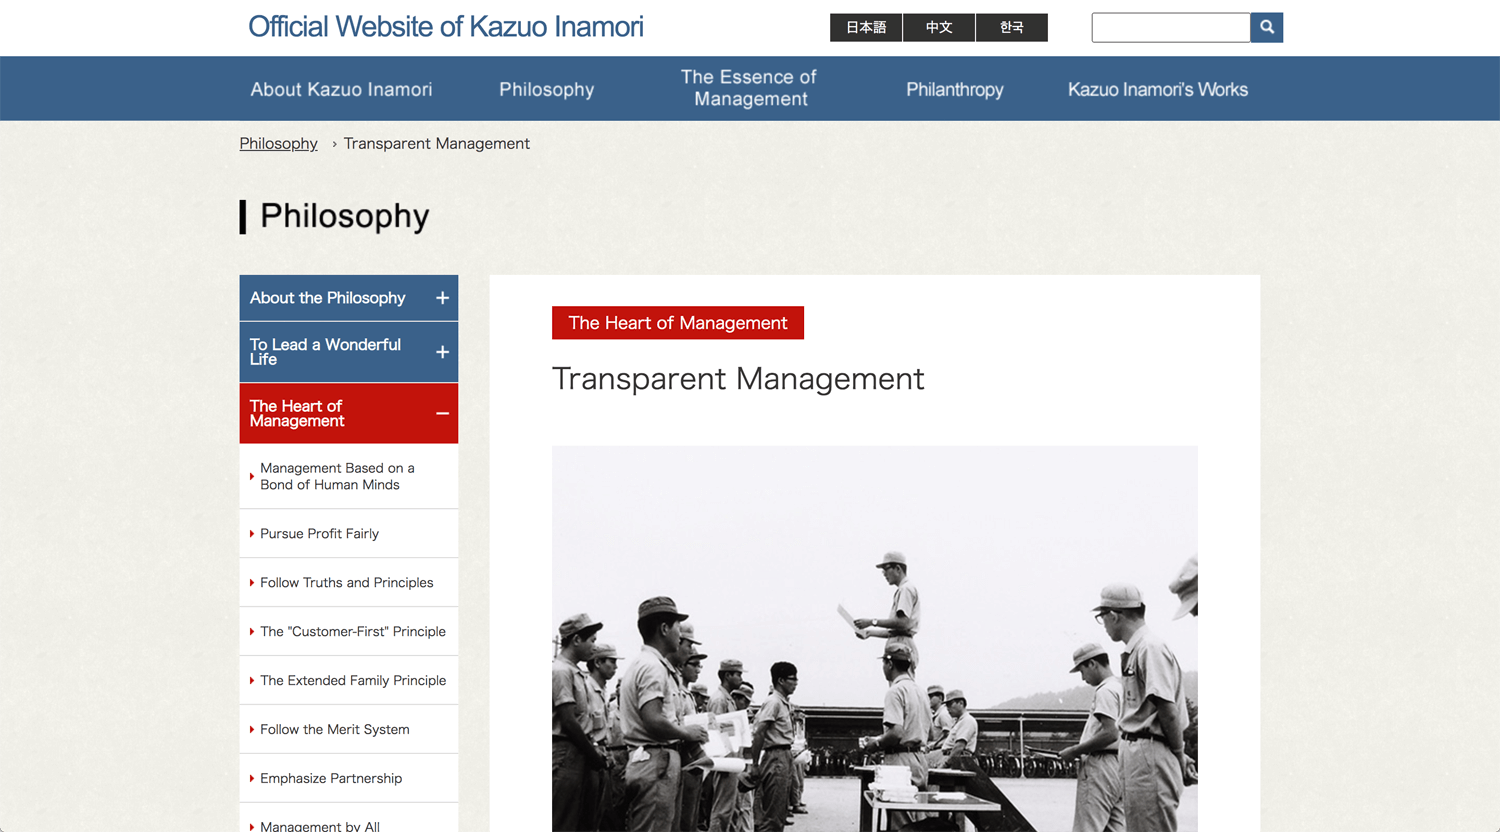Go to Official Website of Kazuo Inamori home
This screenshot has width=1500, height=832.
click(446, 27)
